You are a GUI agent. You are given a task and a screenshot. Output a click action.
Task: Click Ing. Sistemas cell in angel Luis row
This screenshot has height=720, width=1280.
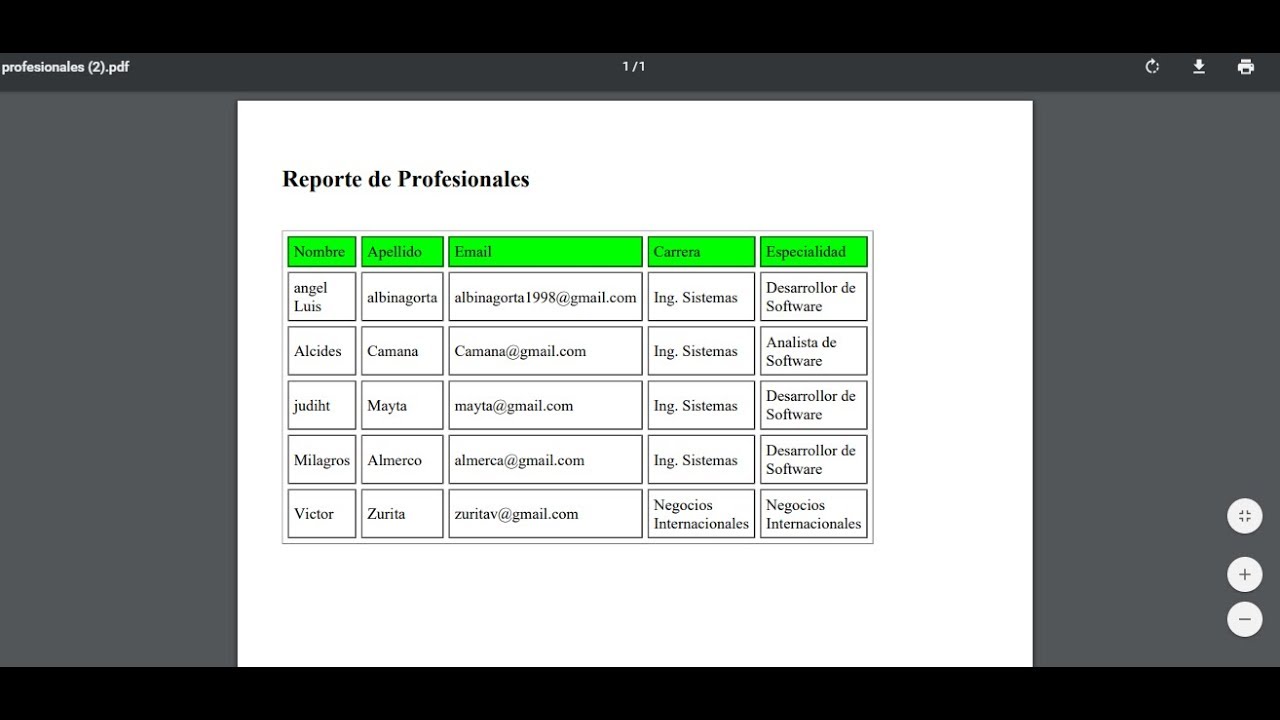[701, 297]
